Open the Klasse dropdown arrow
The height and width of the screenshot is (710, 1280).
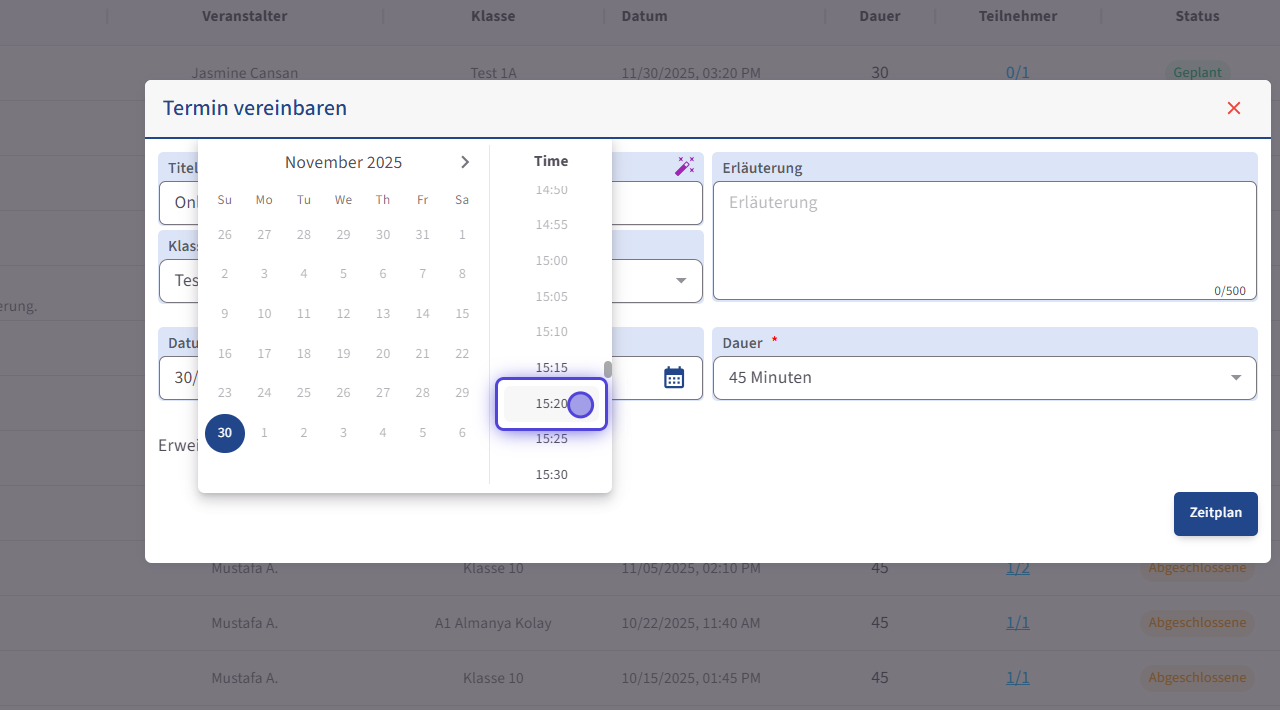click(x=681, y=281)
